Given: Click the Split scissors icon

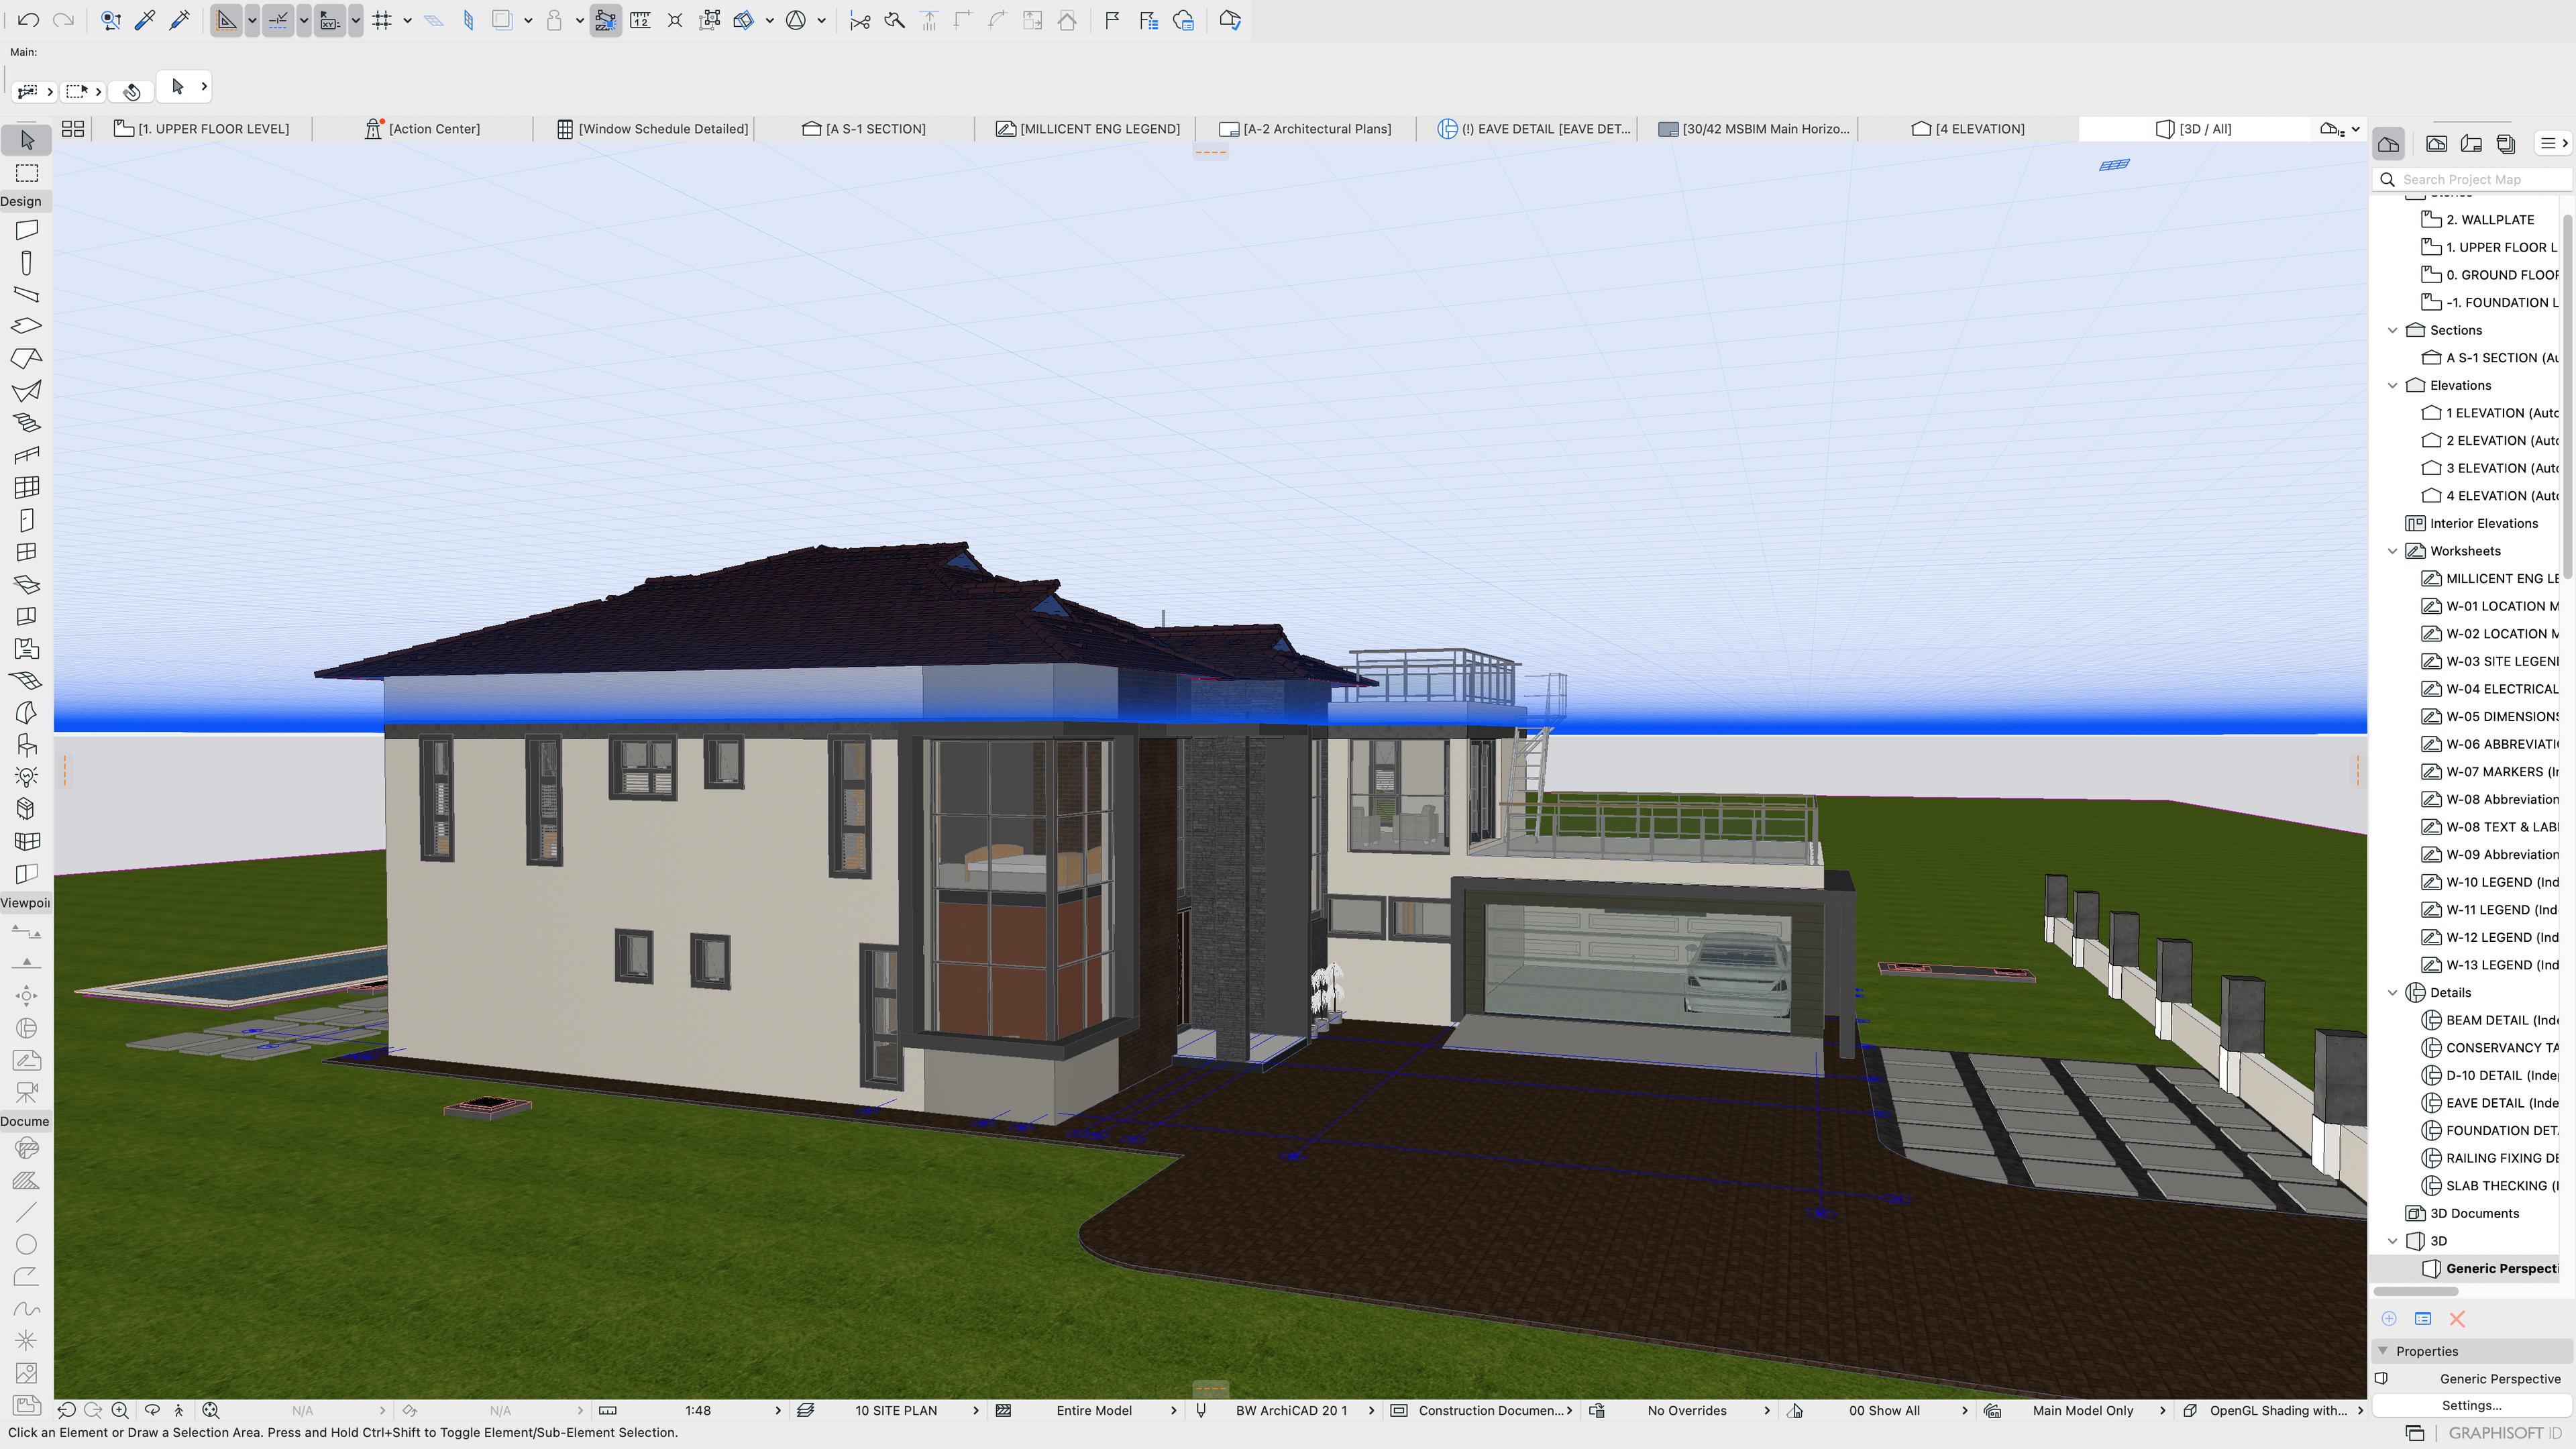Looking at the screenshot, I should [x=859, y=20].
